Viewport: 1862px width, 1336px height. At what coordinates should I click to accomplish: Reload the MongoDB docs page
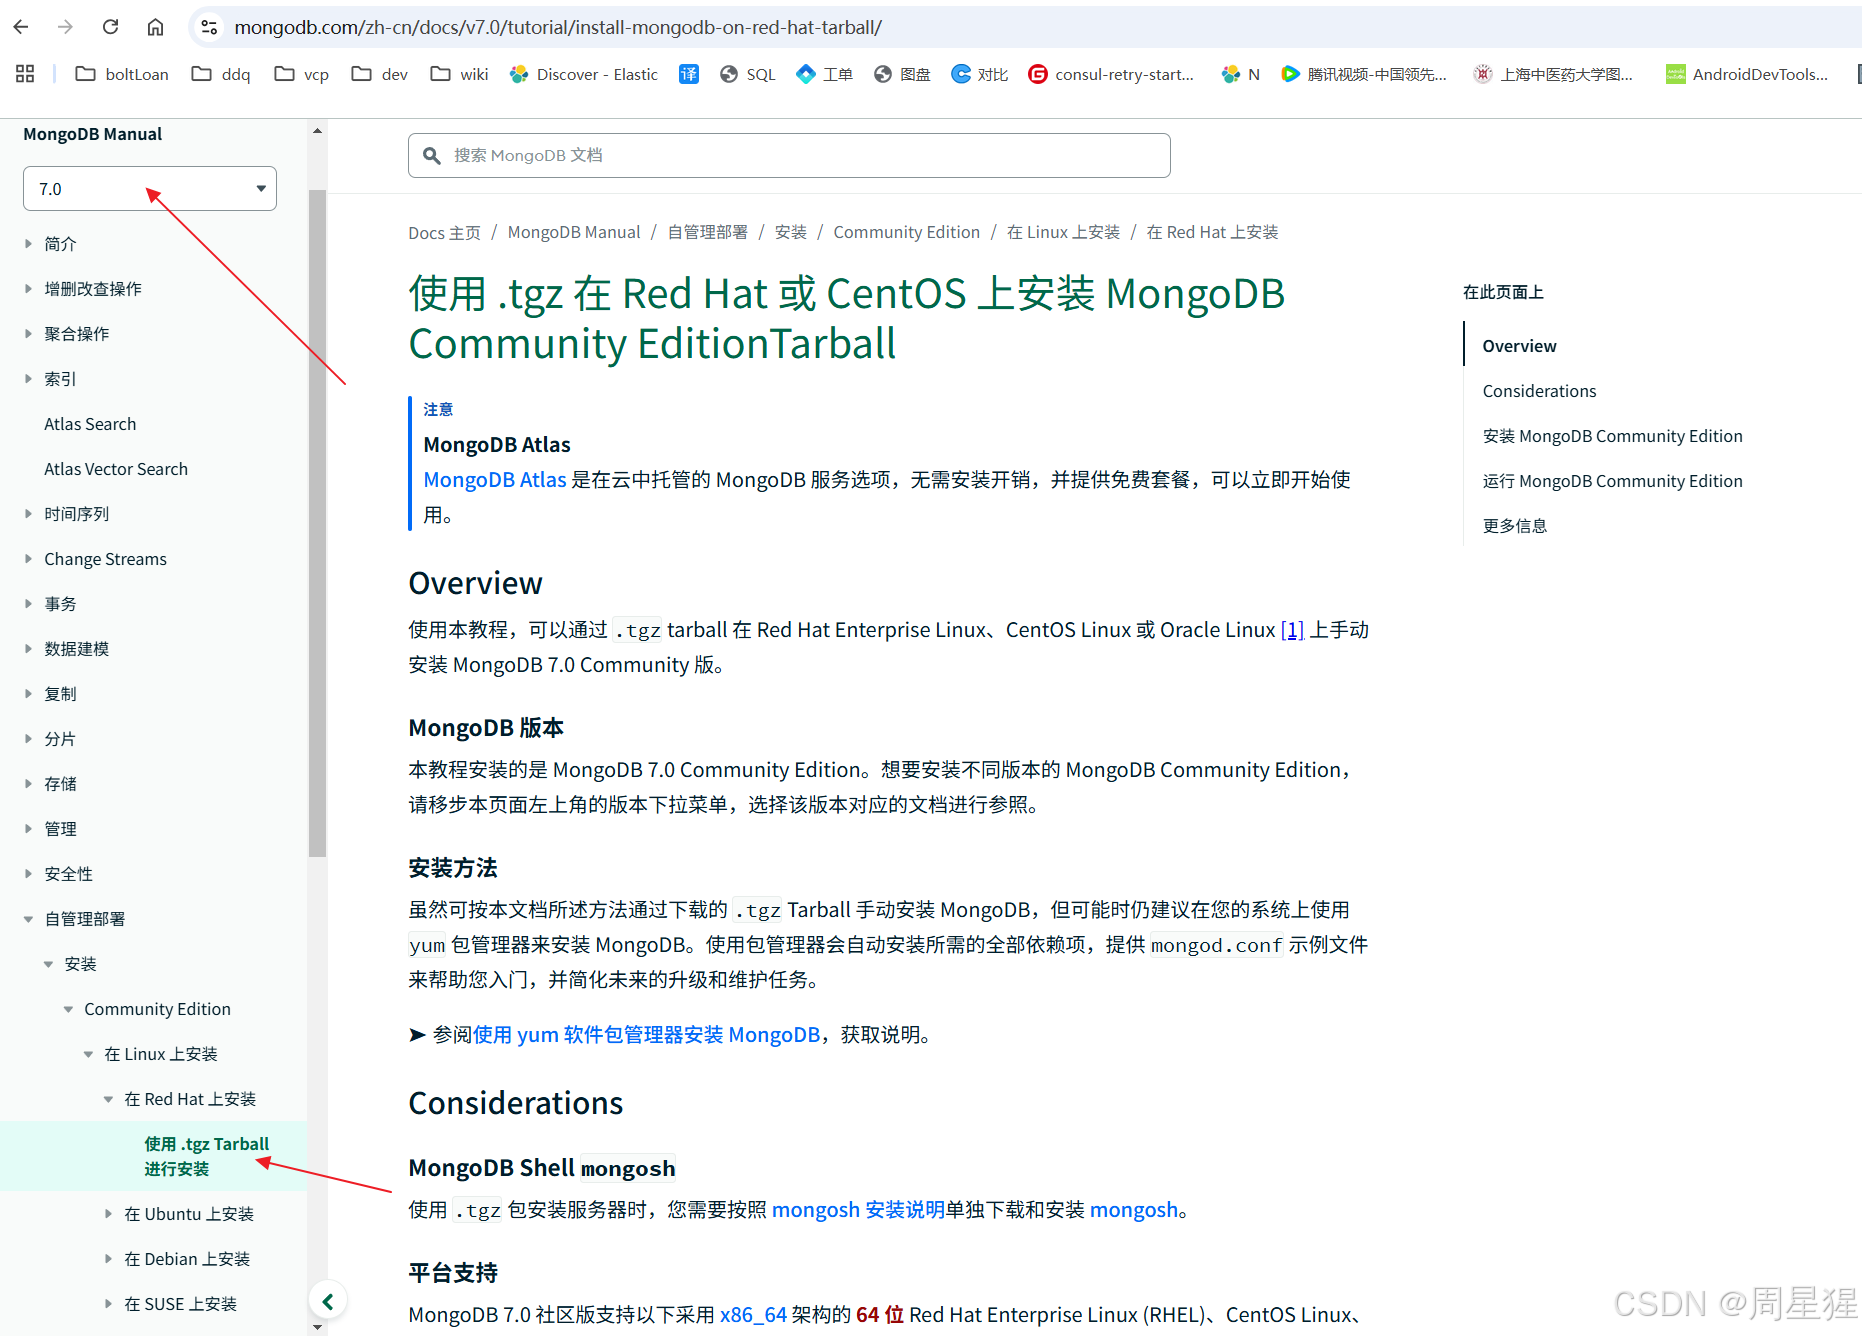[110, 27]
